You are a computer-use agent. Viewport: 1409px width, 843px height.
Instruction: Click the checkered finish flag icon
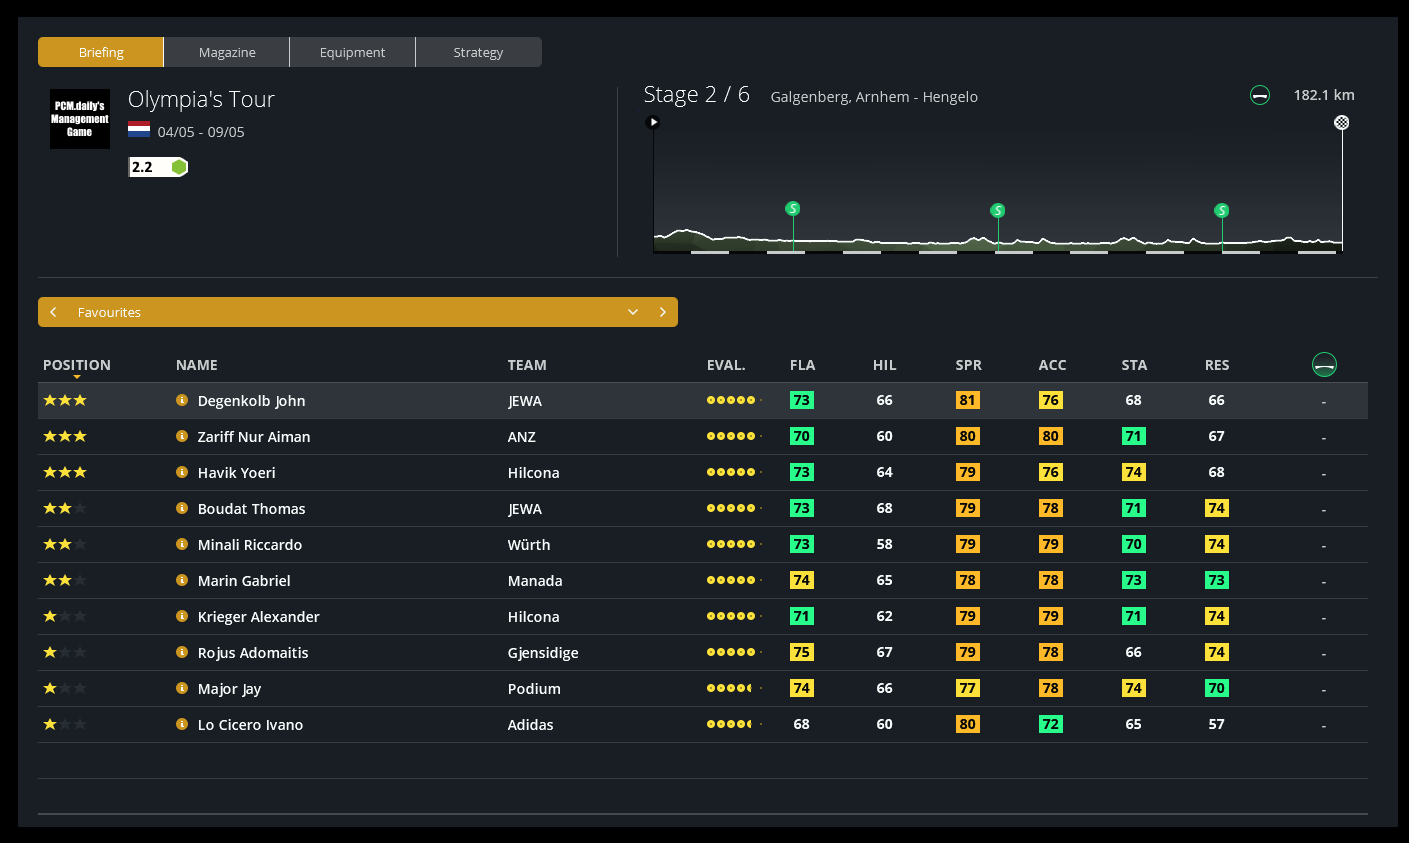pos(1342,122)
